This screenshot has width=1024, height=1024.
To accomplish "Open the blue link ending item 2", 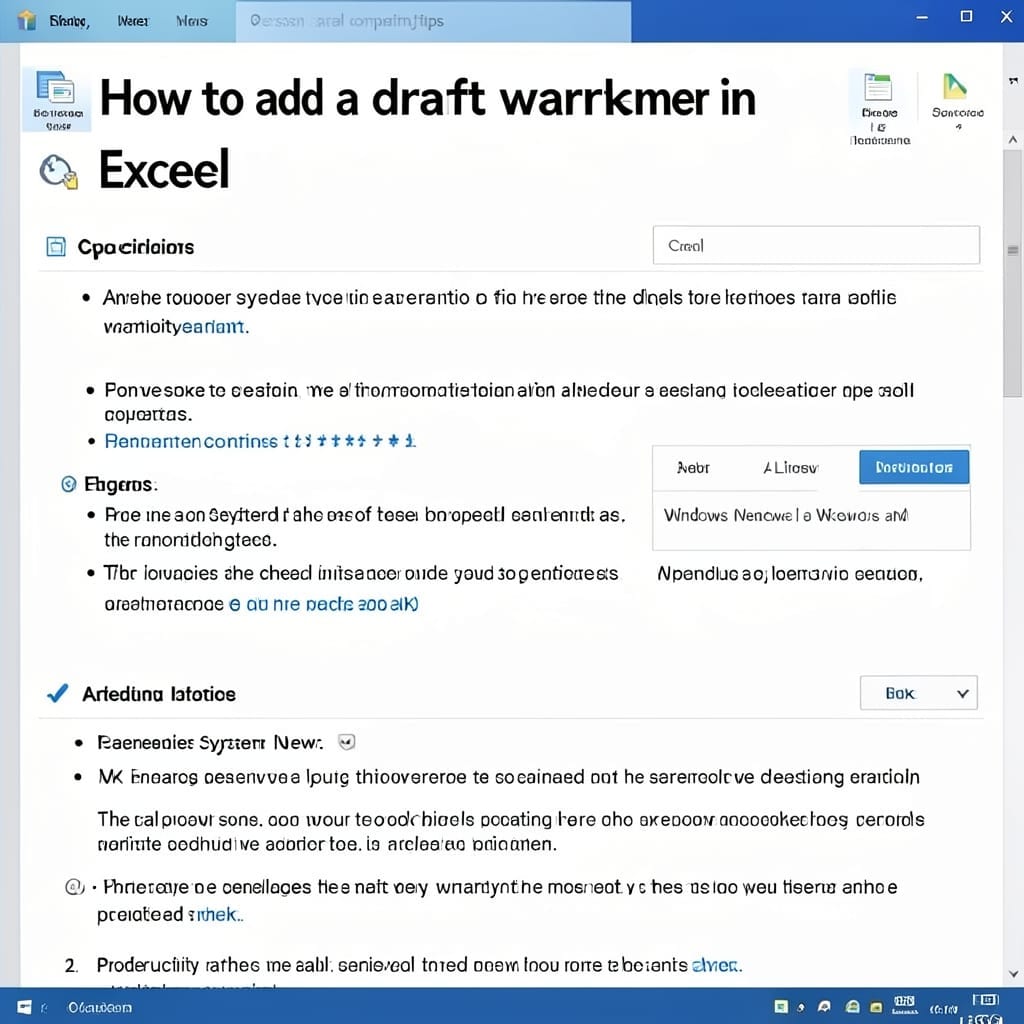I will pos(716,965).
